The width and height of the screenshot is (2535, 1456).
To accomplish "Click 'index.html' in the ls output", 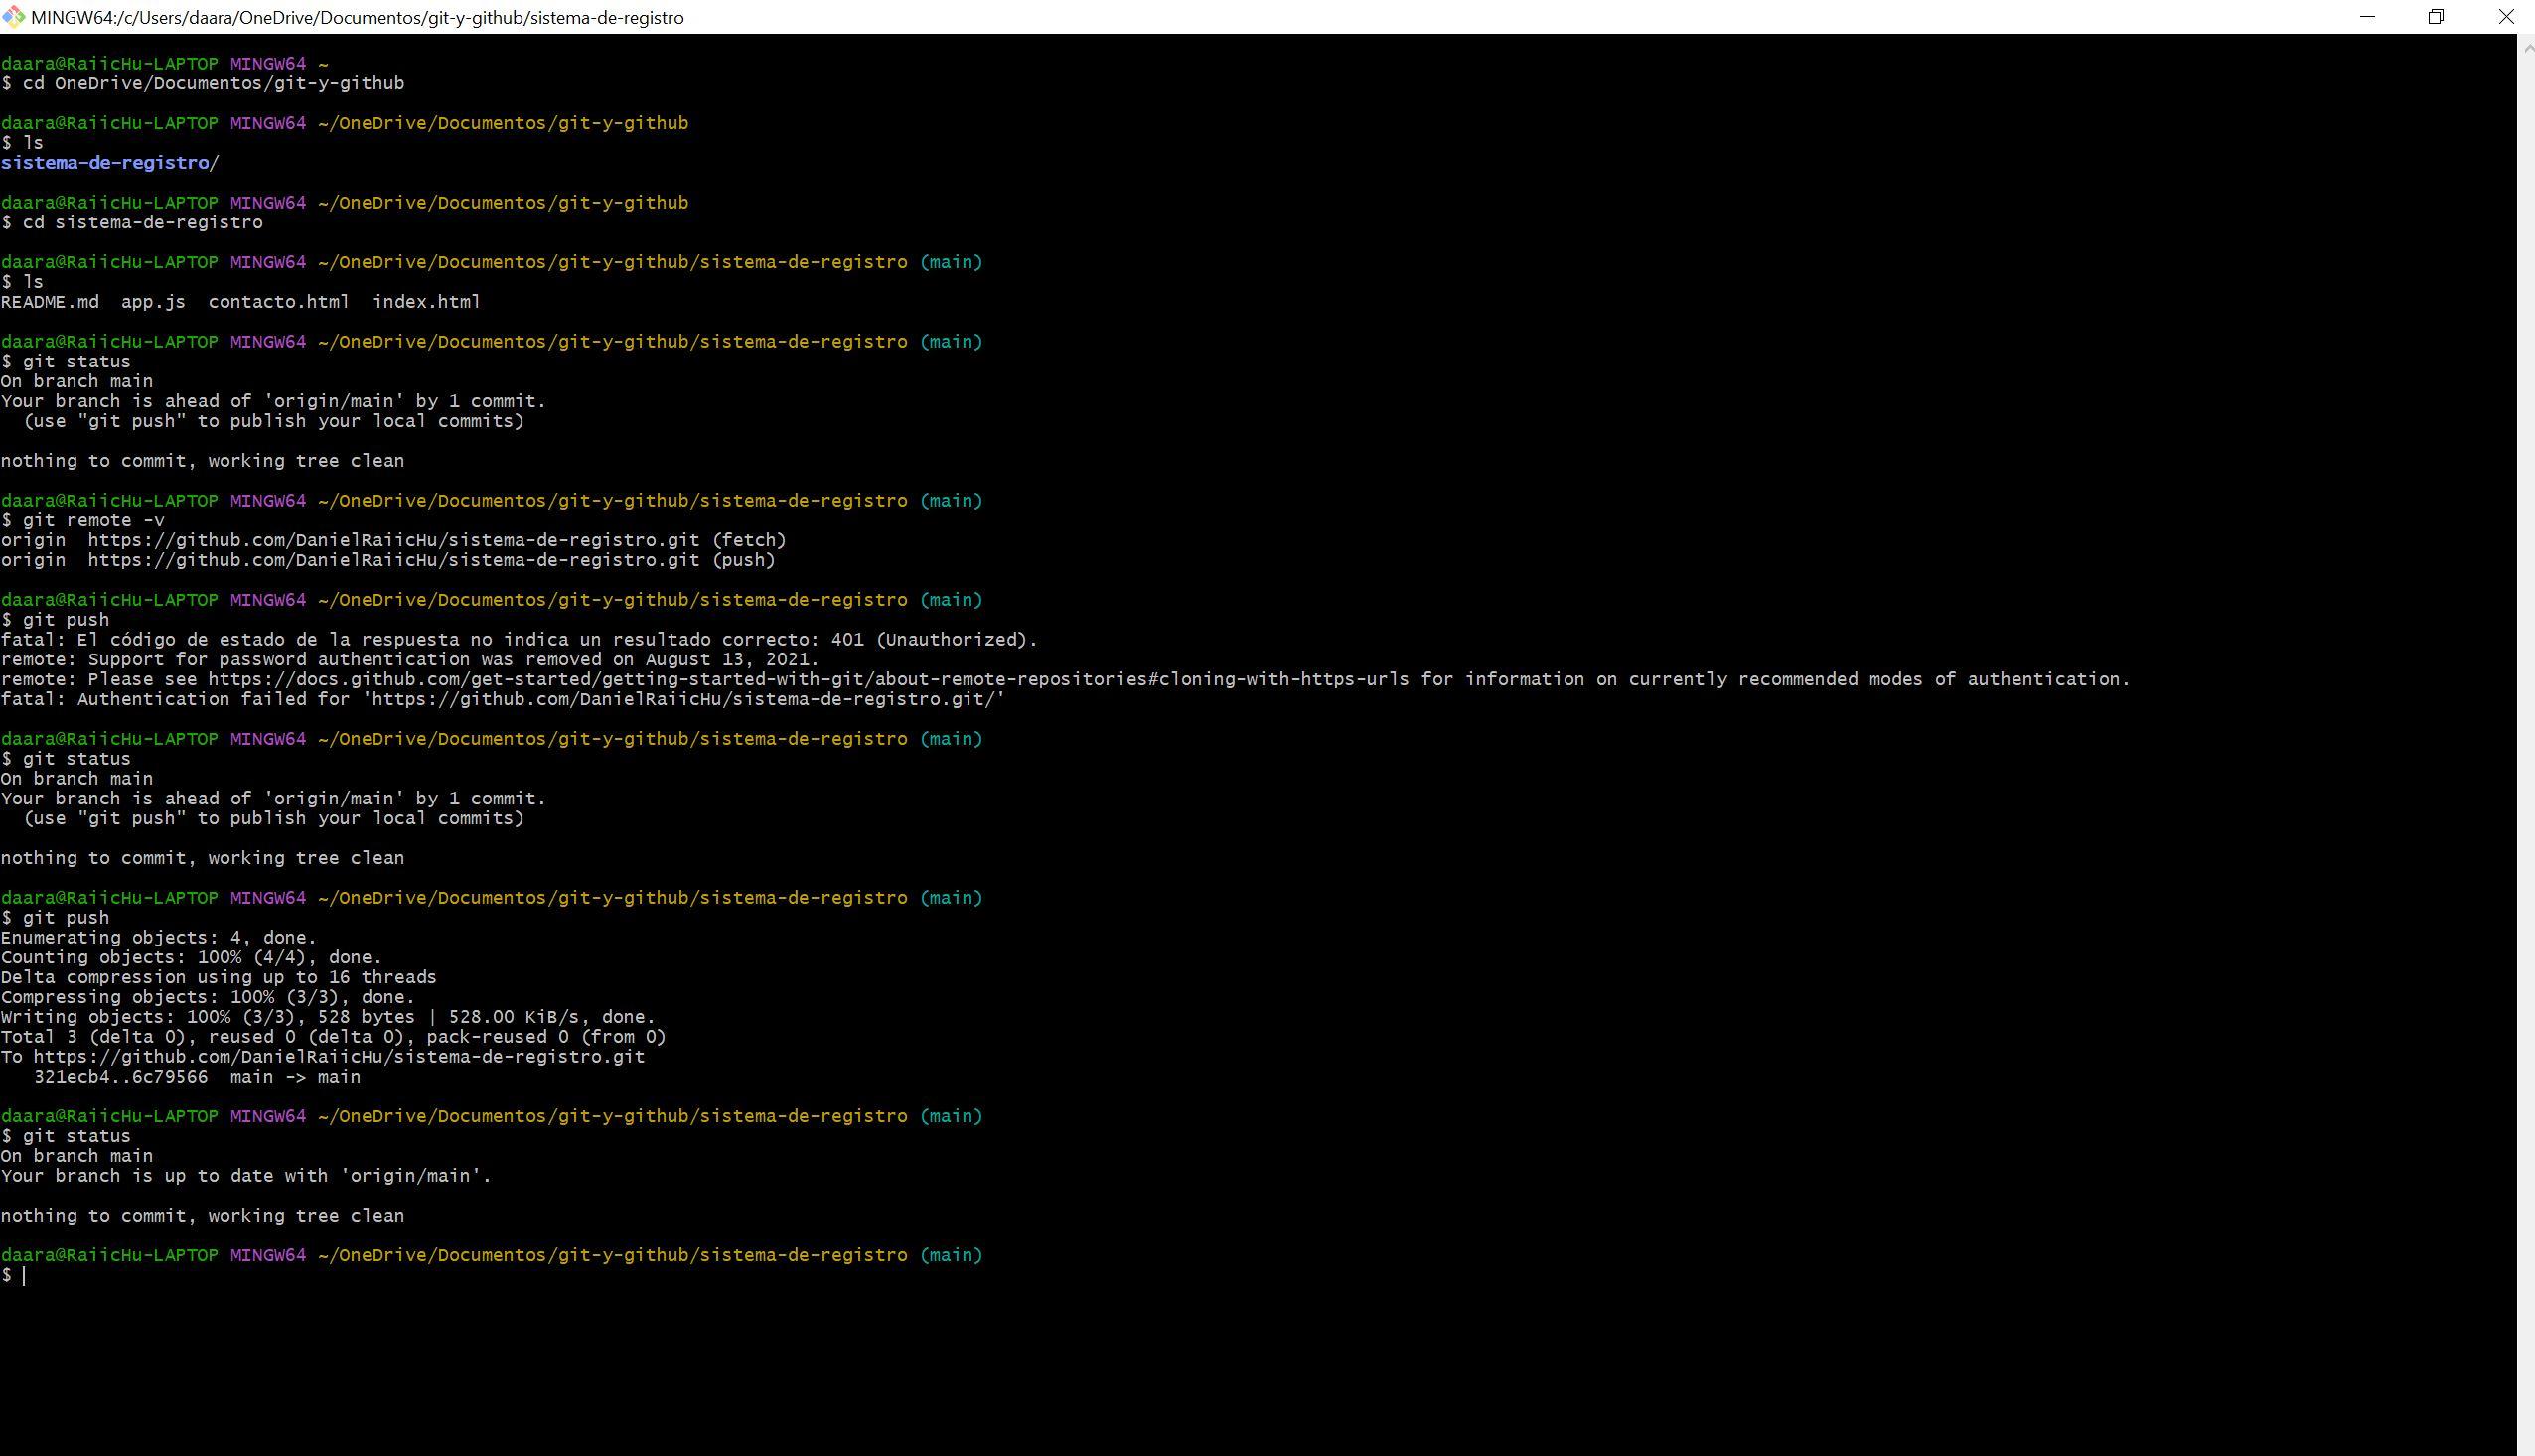I will [x=427, y=302].
